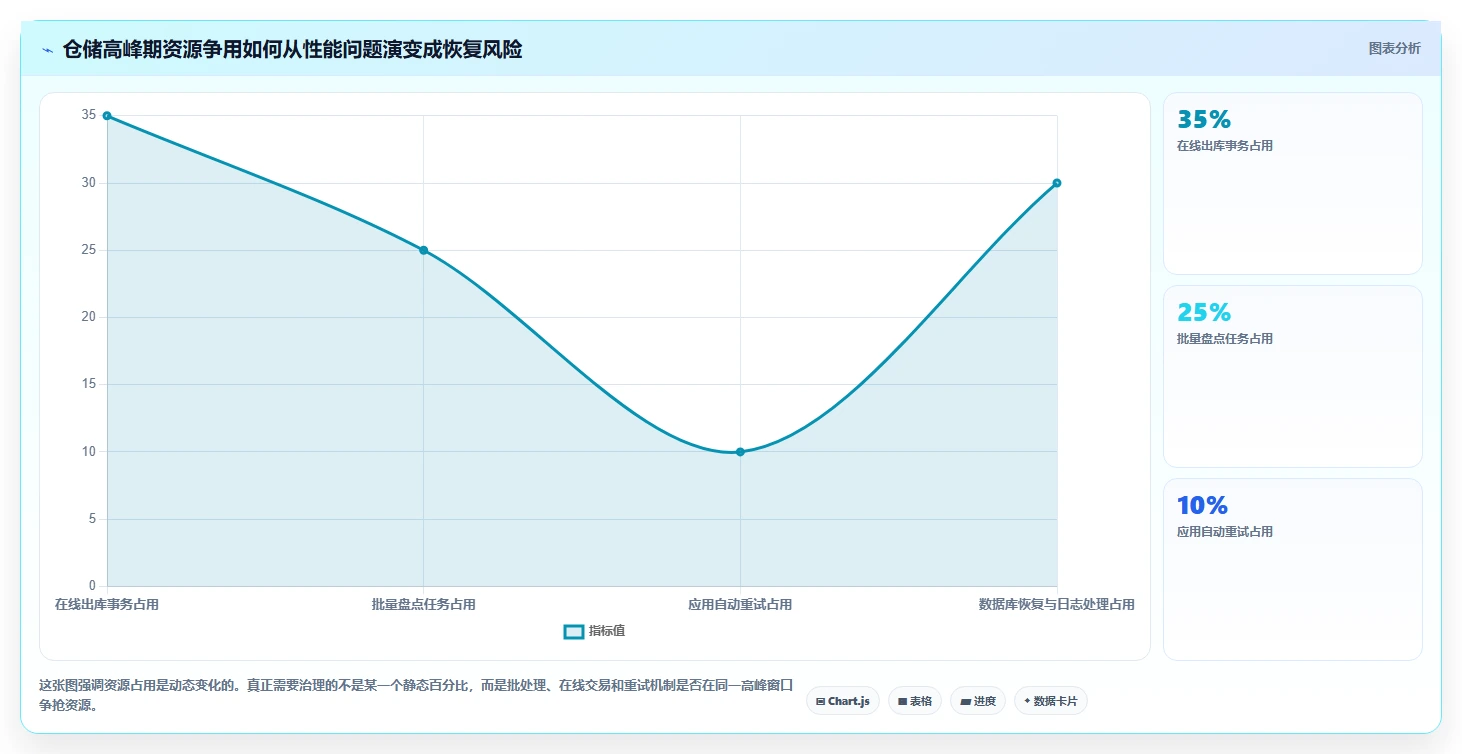Click the lightning icon beside the title
The width and height of the screenshot is (1462, 754).
coord(48,50)
